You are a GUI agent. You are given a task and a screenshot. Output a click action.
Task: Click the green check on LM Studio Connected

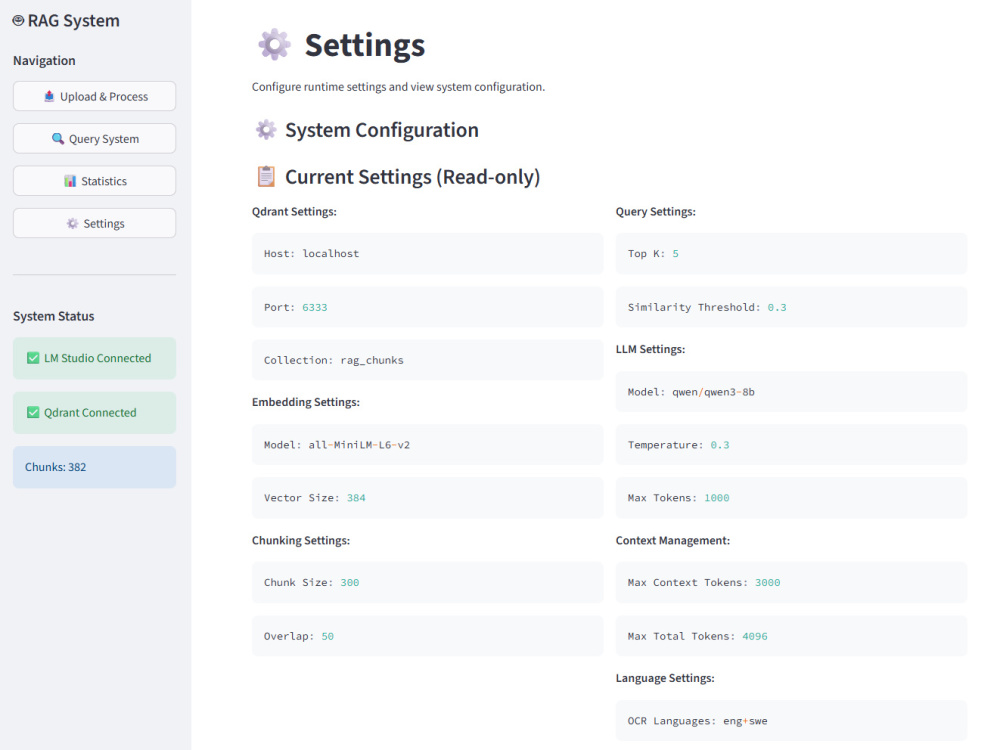[x=33, y=358]
